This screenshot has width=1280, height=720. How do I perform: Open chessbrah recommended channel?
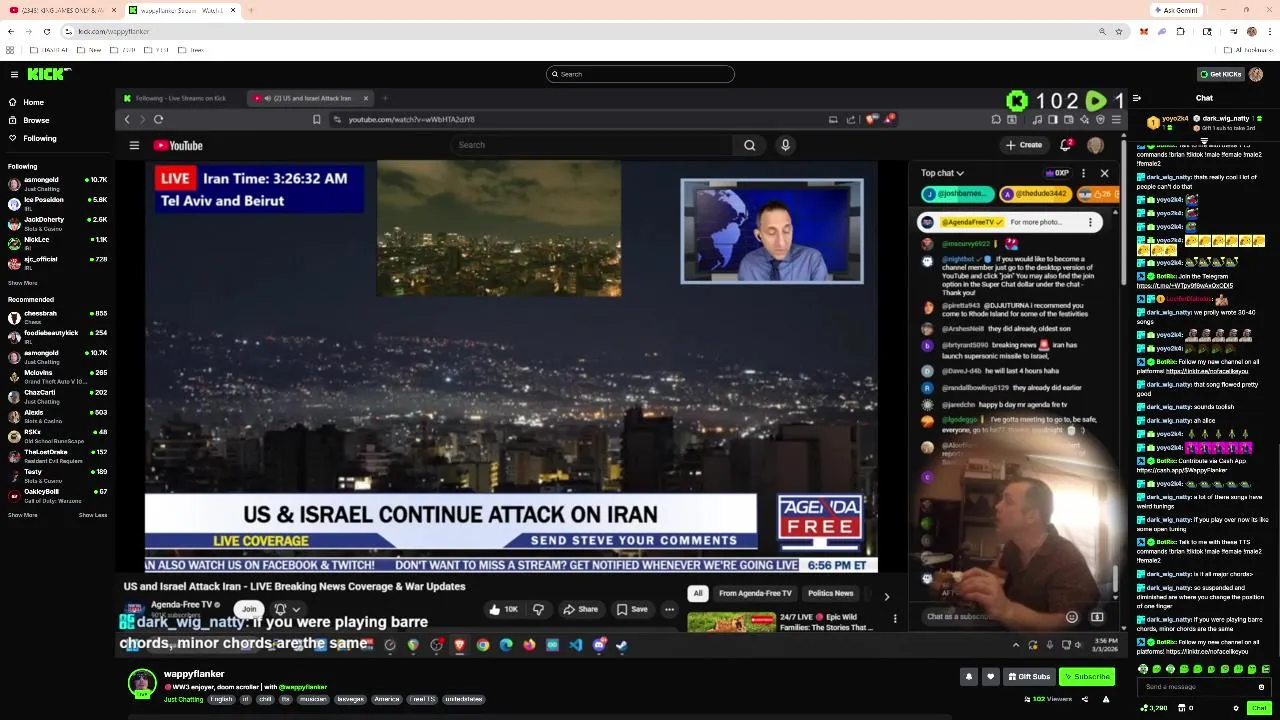tap(57, 316)
